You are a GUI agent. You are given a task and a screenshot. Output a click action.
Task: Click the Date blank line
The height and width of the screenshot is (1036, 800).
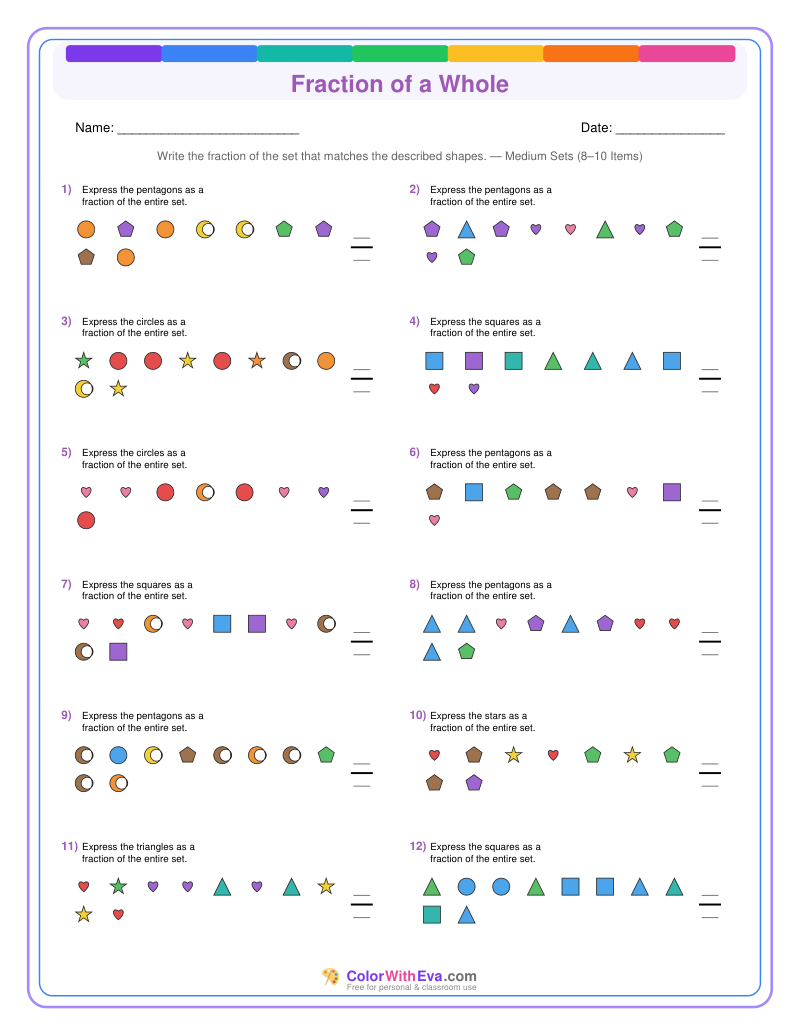tap(670, 130)
